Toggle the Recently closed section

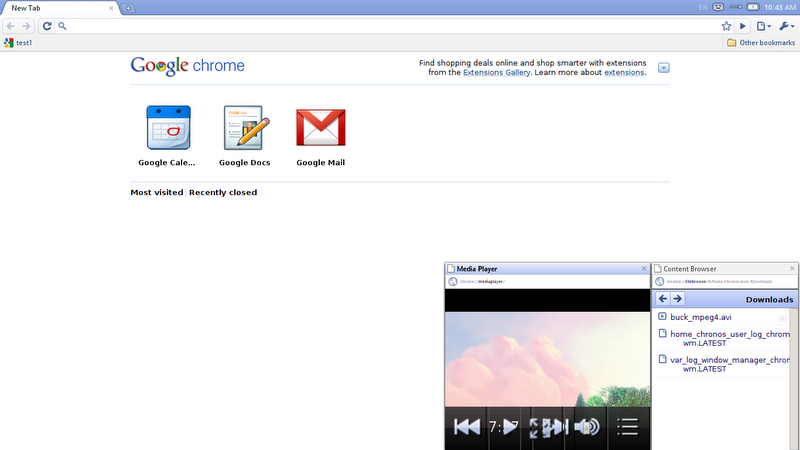pyautogui.click(x=223, y=192)
